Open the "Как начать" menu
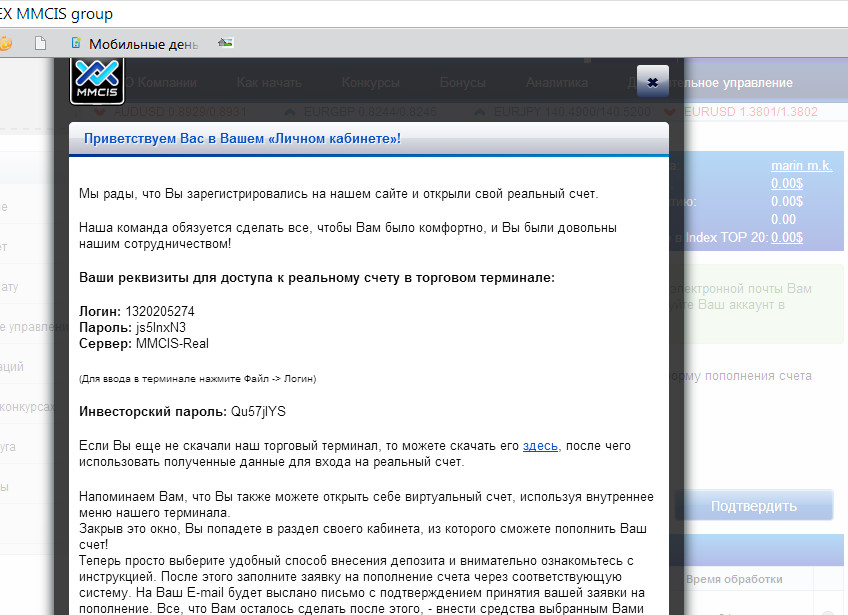Viewport: 848px width, 615px height. 269,83
